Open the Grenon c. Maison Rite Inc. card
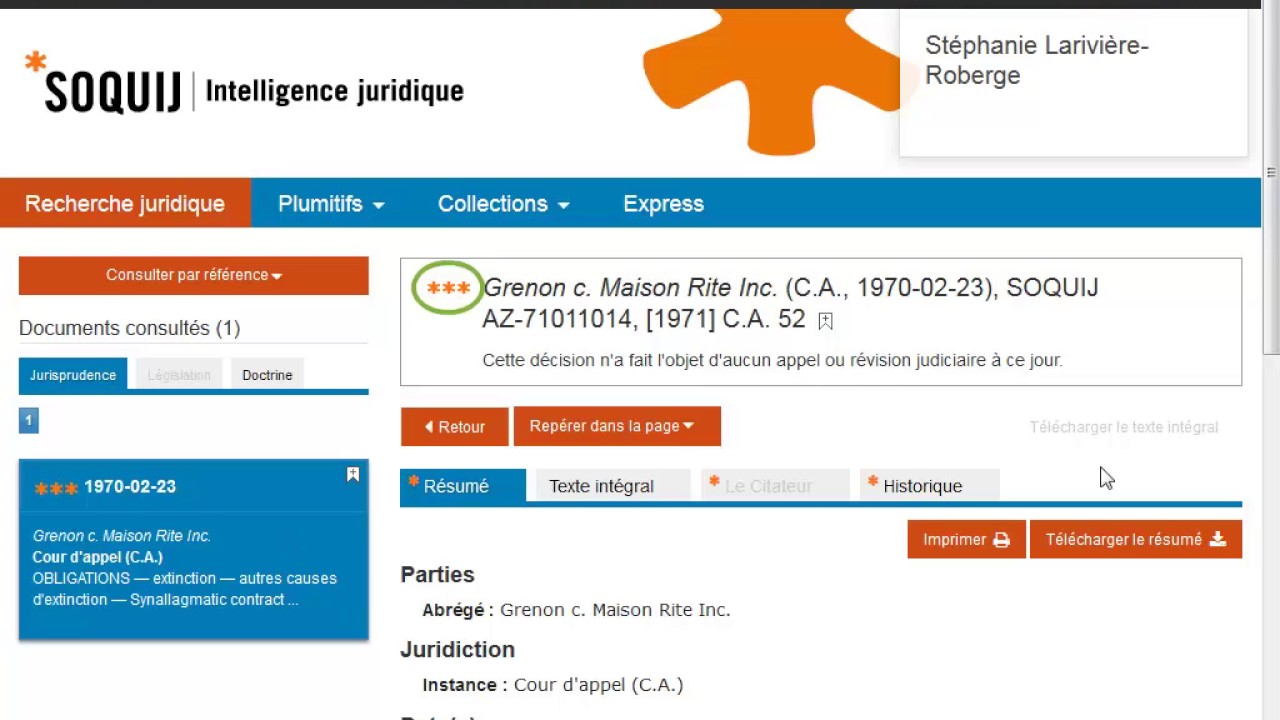 122,536
